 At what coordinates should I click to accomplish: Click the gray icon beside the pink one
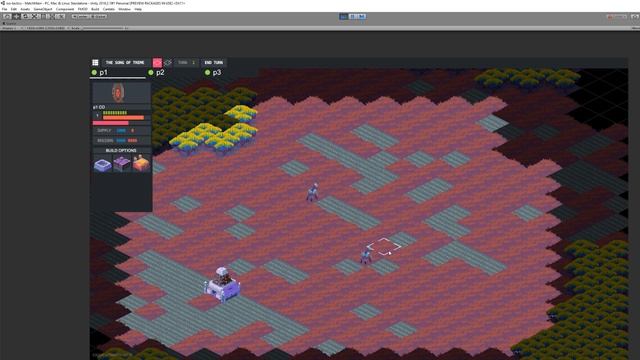click(168, 62)
